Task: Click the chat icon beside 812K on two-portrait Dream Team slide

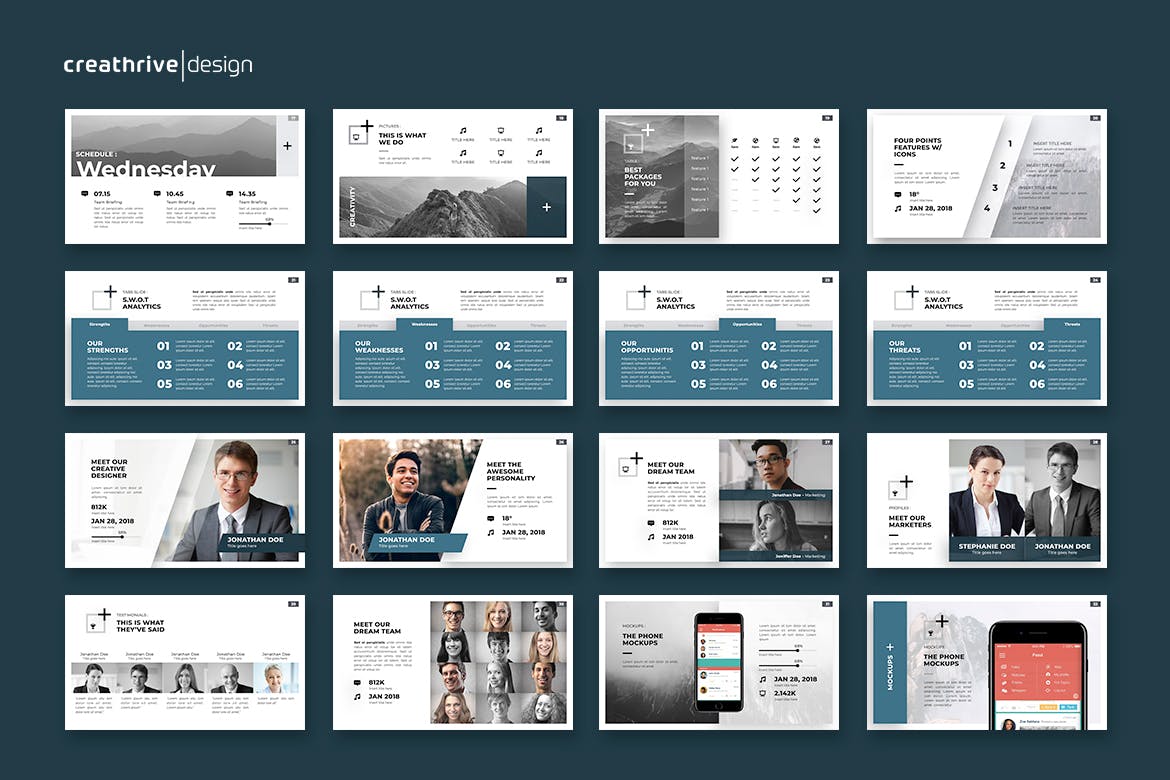Action: pyautogui.click(x=651, y=523)
